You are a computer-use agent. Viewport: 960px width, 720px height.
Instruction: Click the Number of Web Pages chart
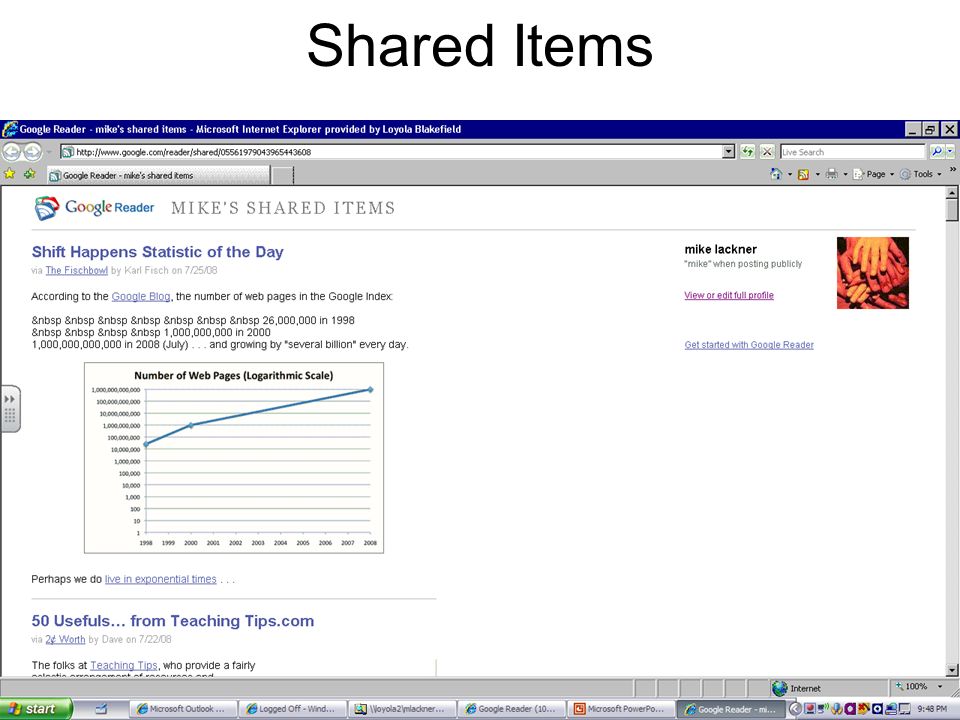[234, 458]
